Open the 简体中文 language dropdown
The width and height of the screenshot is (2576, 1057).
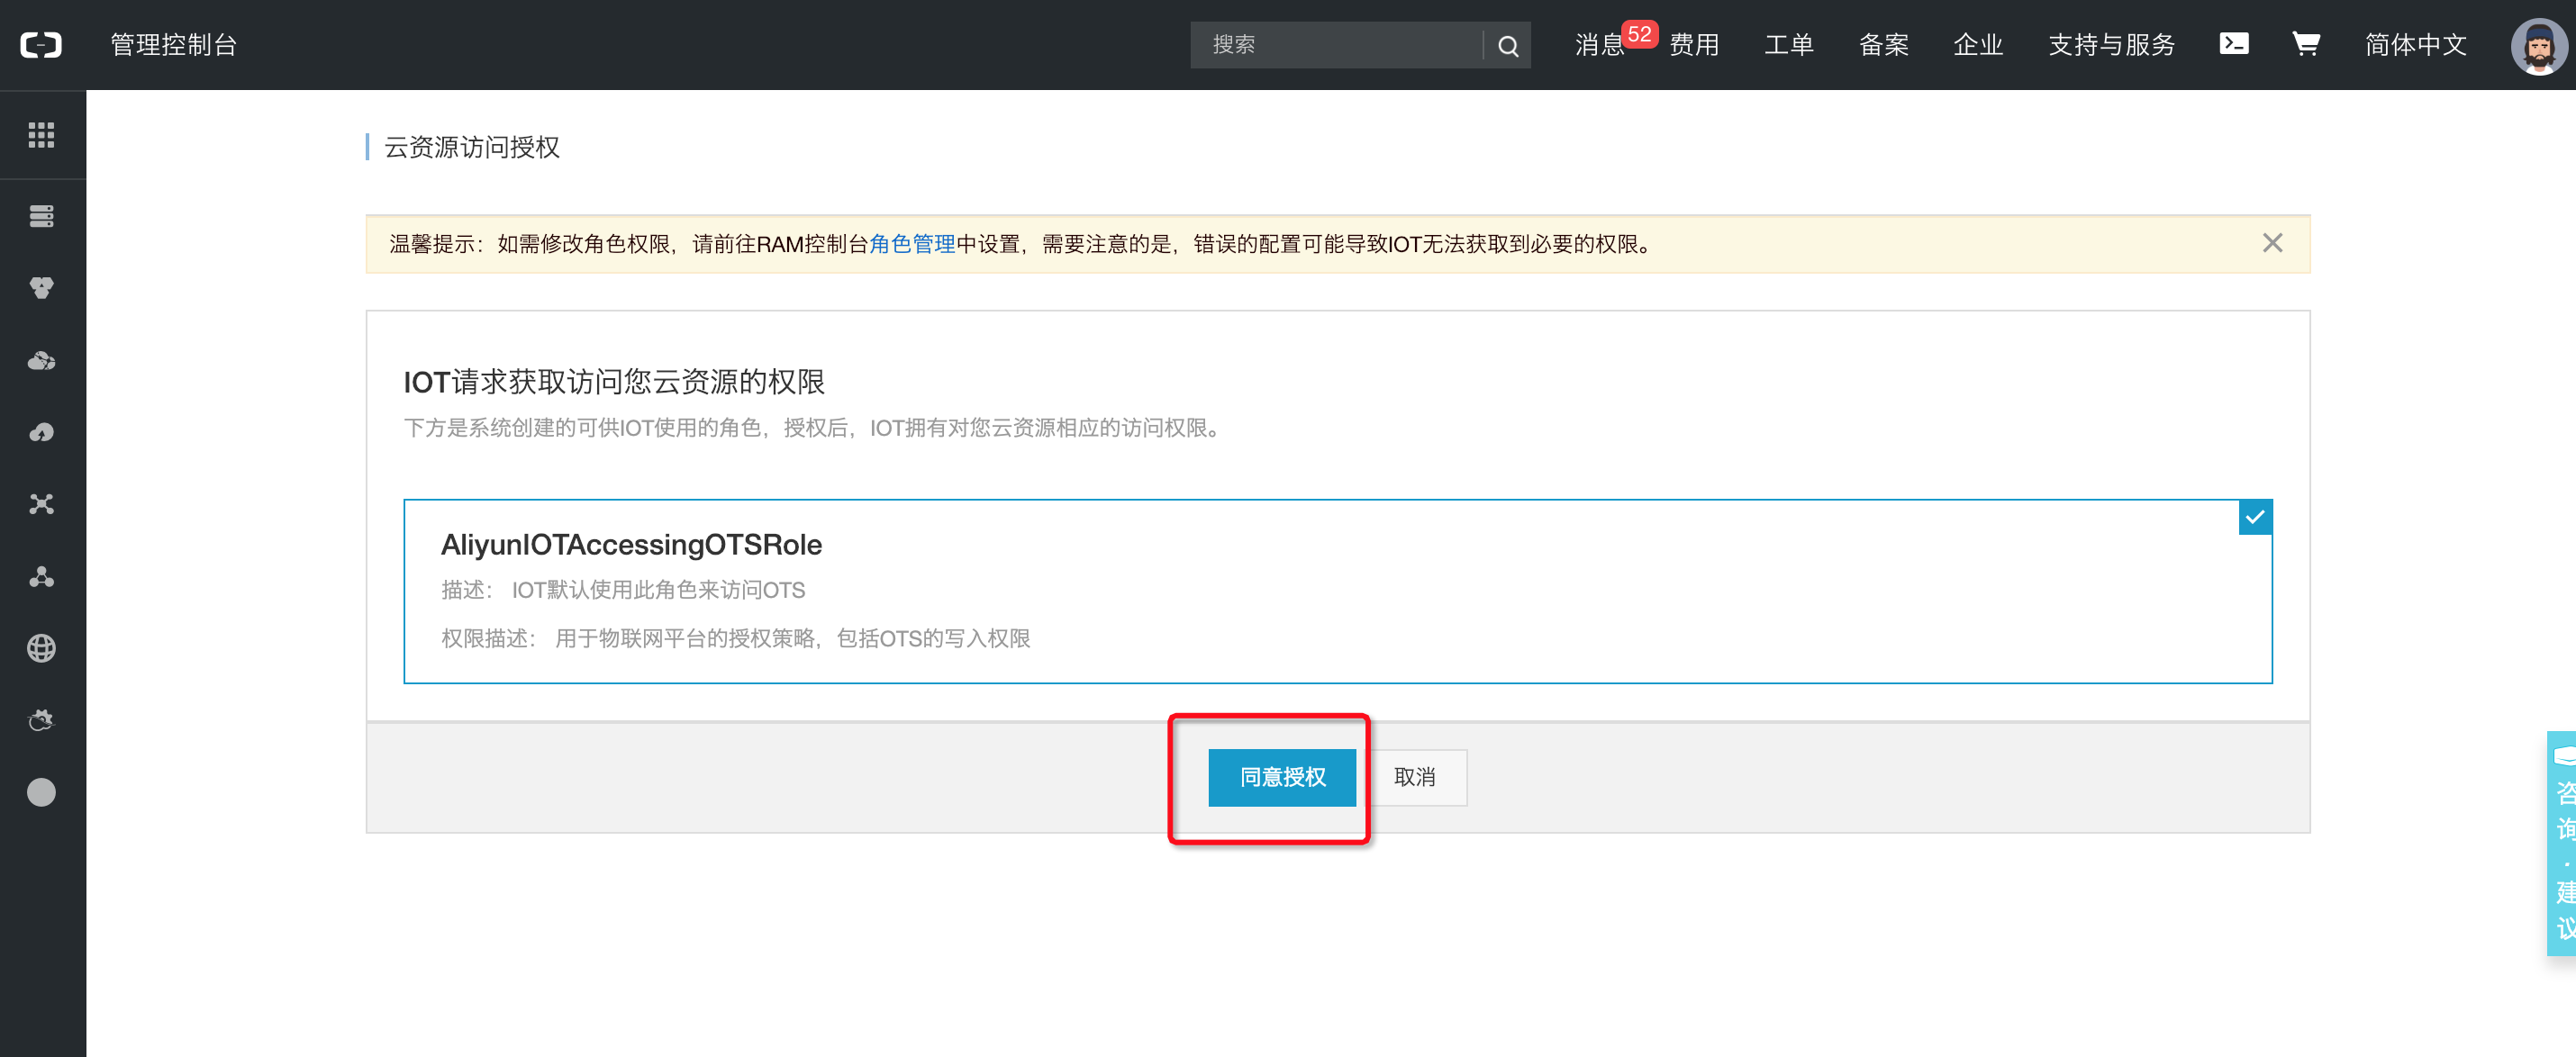coord(2415,45)
